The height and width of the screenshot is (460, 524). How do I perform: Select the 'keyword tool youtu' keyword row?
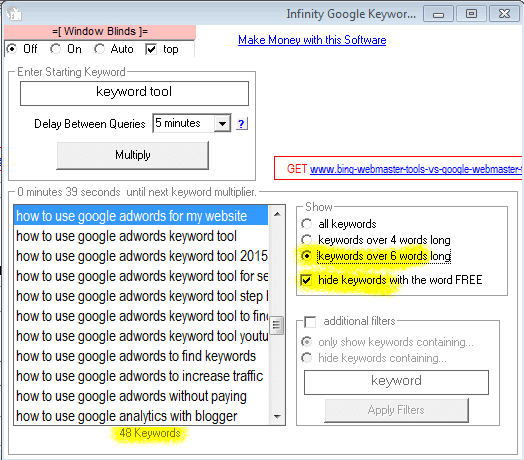(x=141, y=336)
